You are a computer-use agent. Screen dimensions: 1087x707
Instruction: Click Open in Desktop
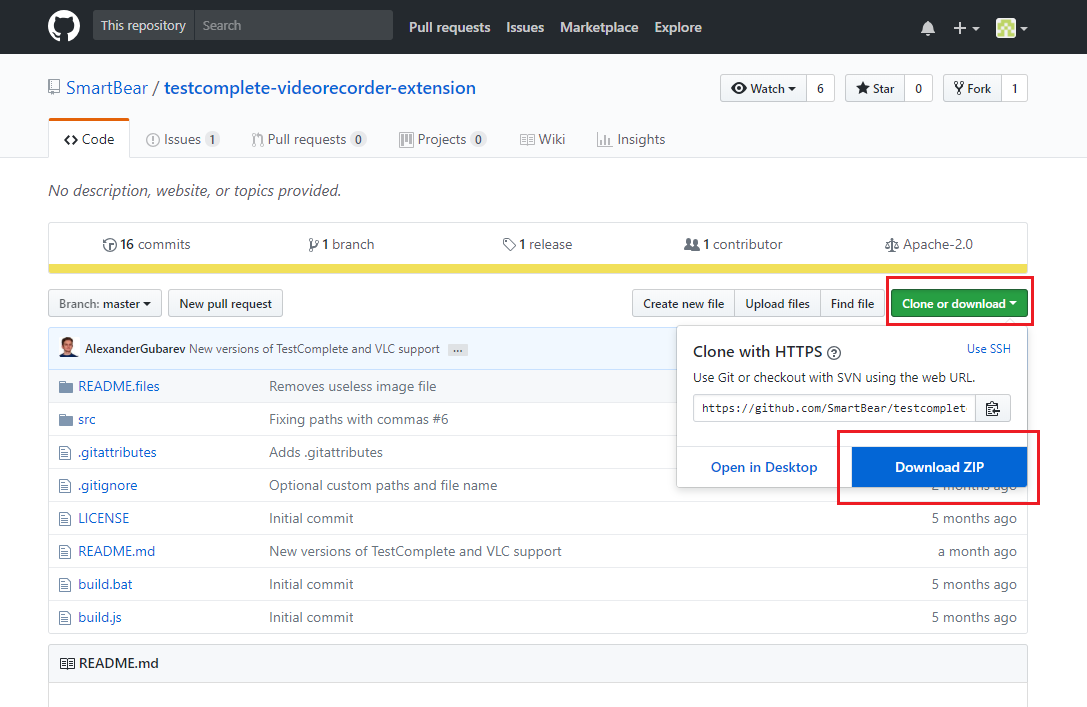(x=764, y=467)
